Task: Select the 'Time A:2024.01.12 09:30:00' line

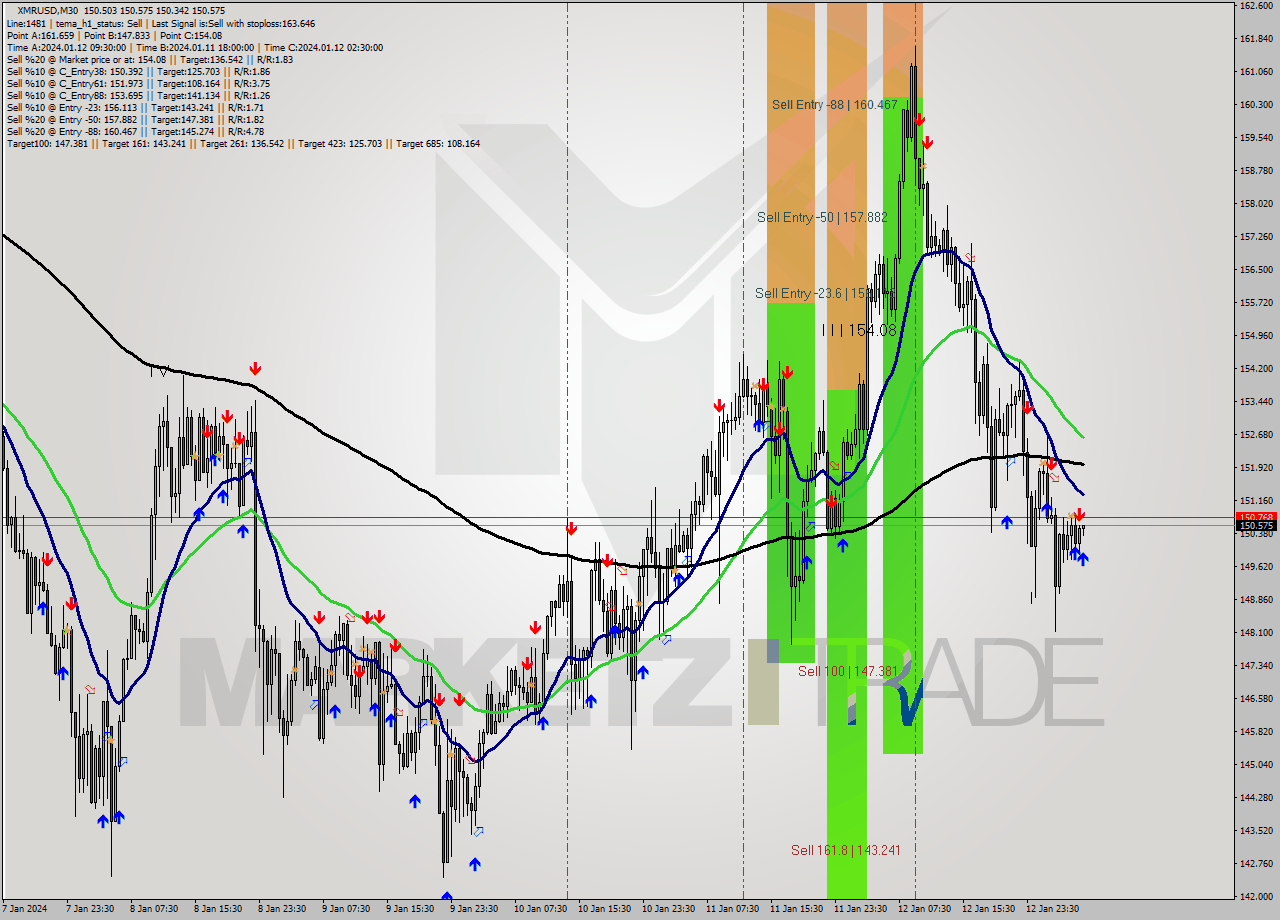Action: pyautogui.click(x=194, y=47)
